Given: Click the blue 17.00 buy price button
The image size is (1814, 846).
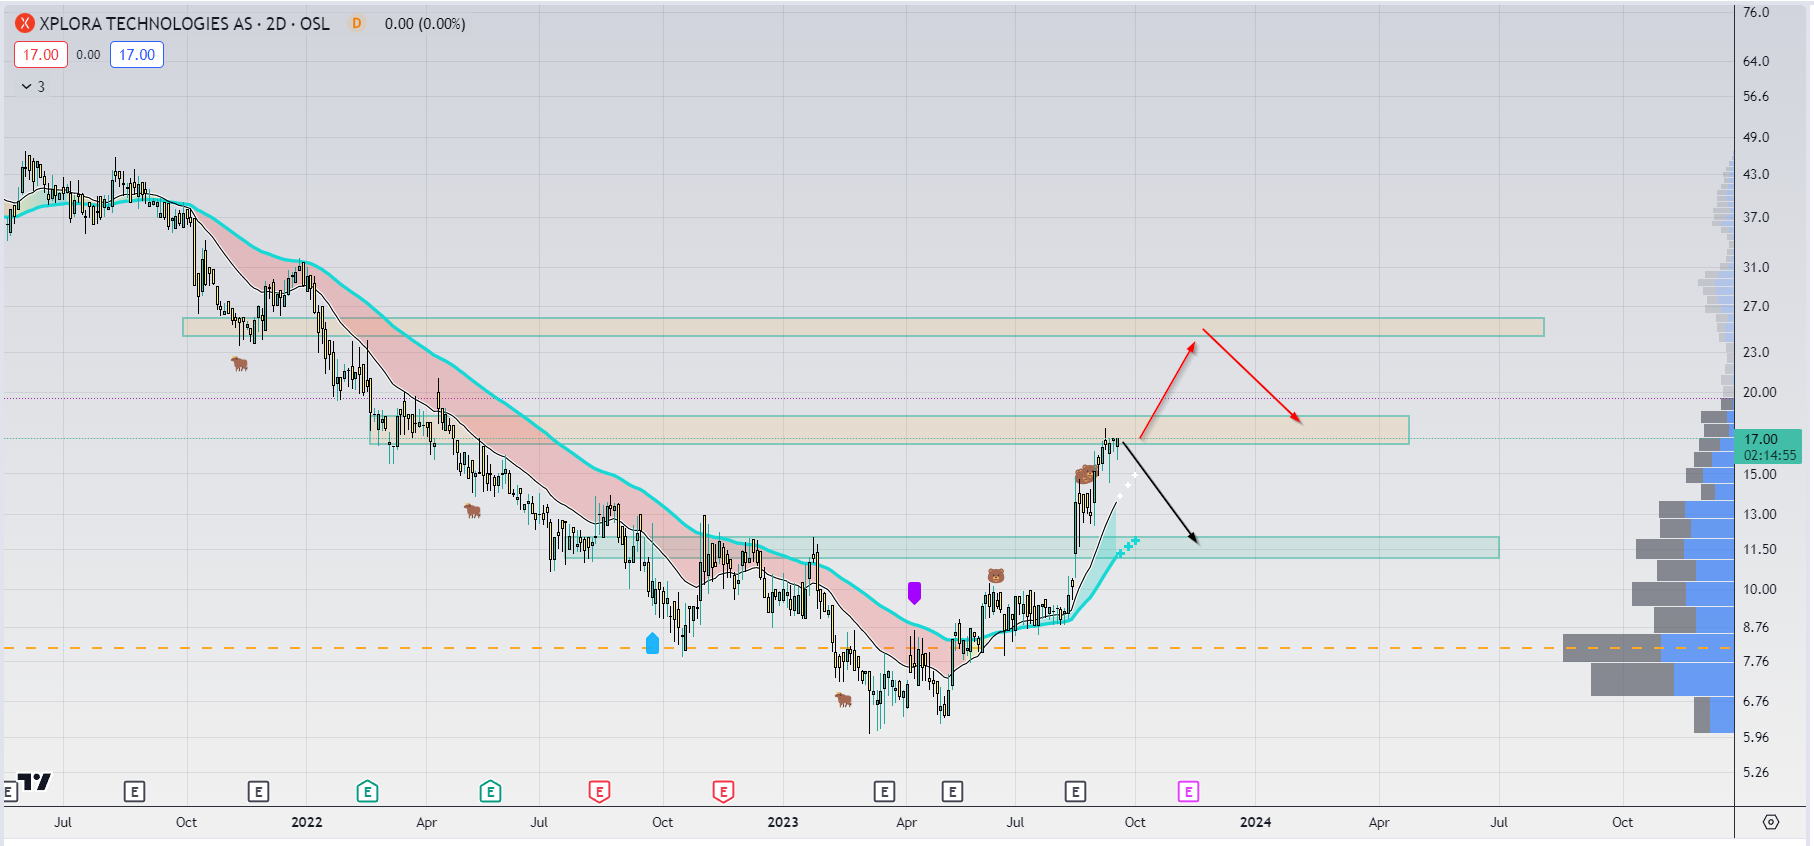Looking at the screenshot, I should [137, 55].
